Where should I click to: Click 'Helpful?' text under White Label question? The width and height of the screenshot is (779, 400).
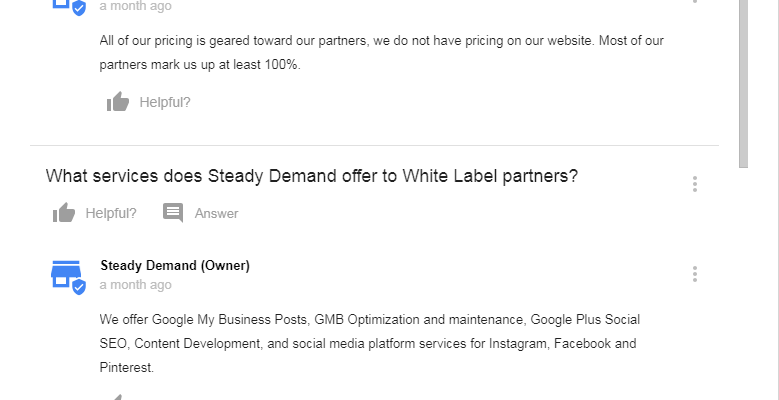pos(111,213)
